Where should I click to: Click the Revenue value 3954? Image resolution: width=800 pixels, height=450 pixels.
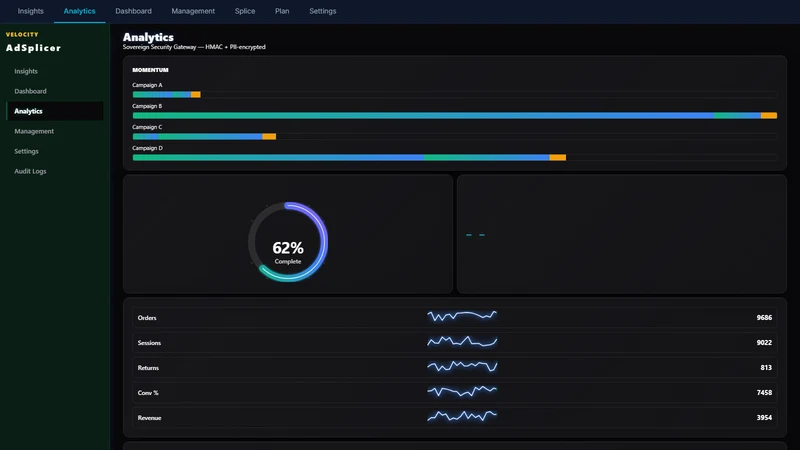(x=764, y=417)
